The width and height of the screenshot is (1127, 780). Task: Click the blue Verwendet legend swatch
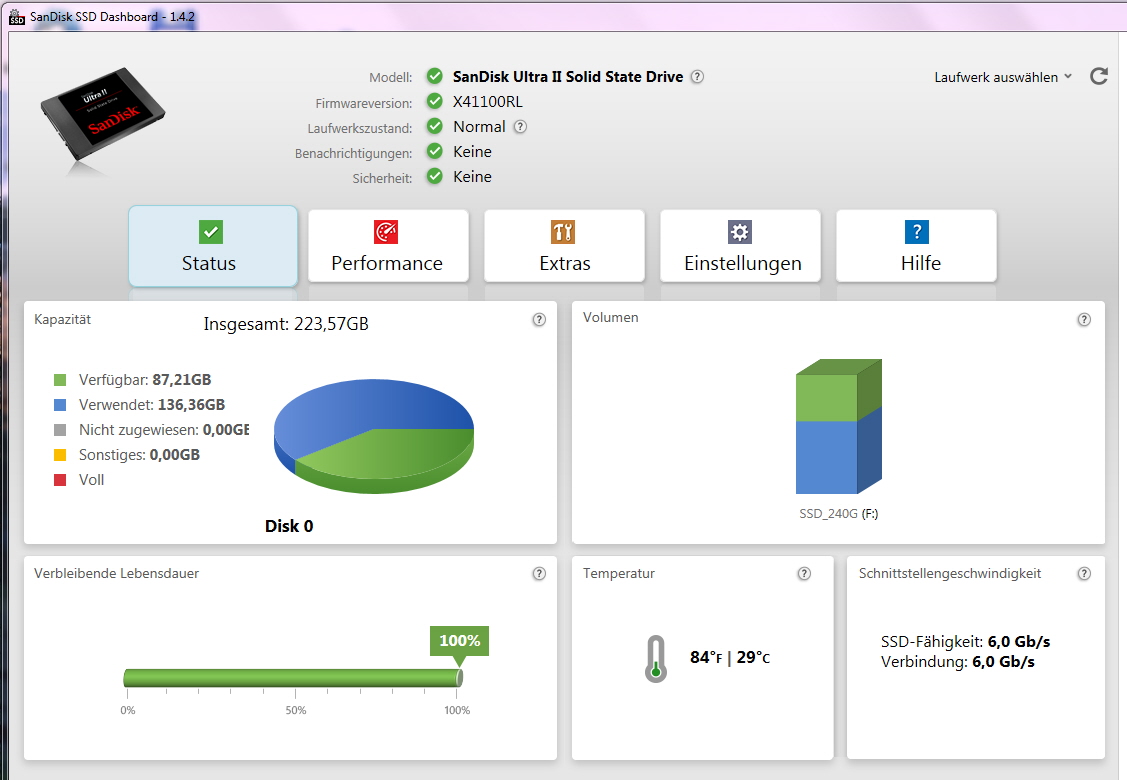point(60,405)
